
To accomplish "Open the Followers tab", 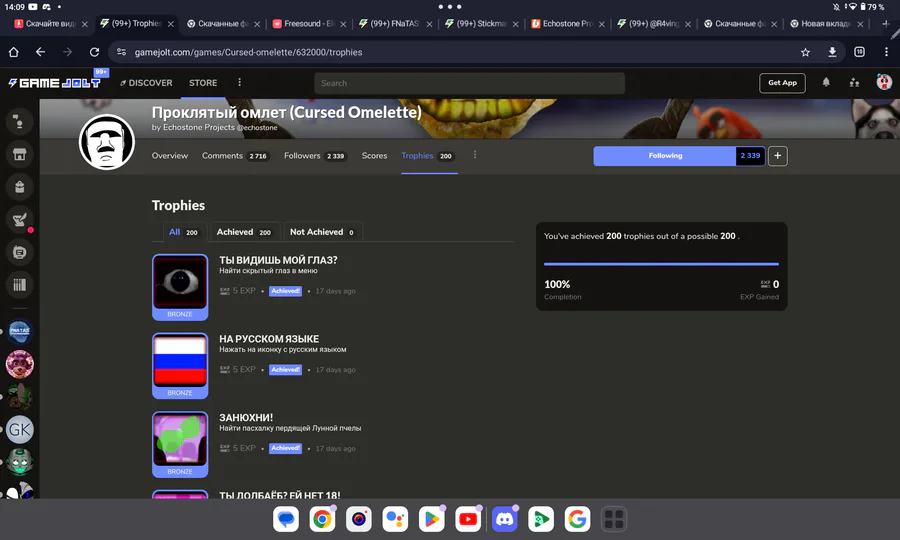I will (315, 156).
